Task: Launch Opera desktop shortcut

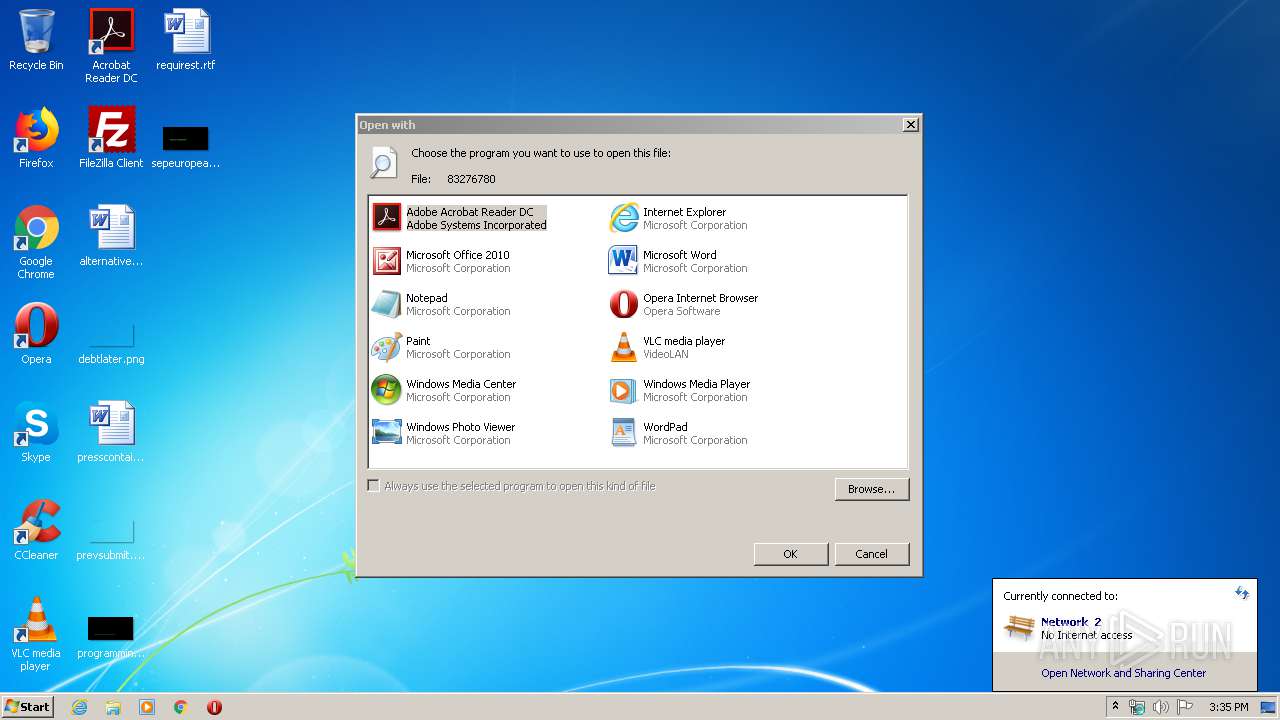Action: point(36,334)
